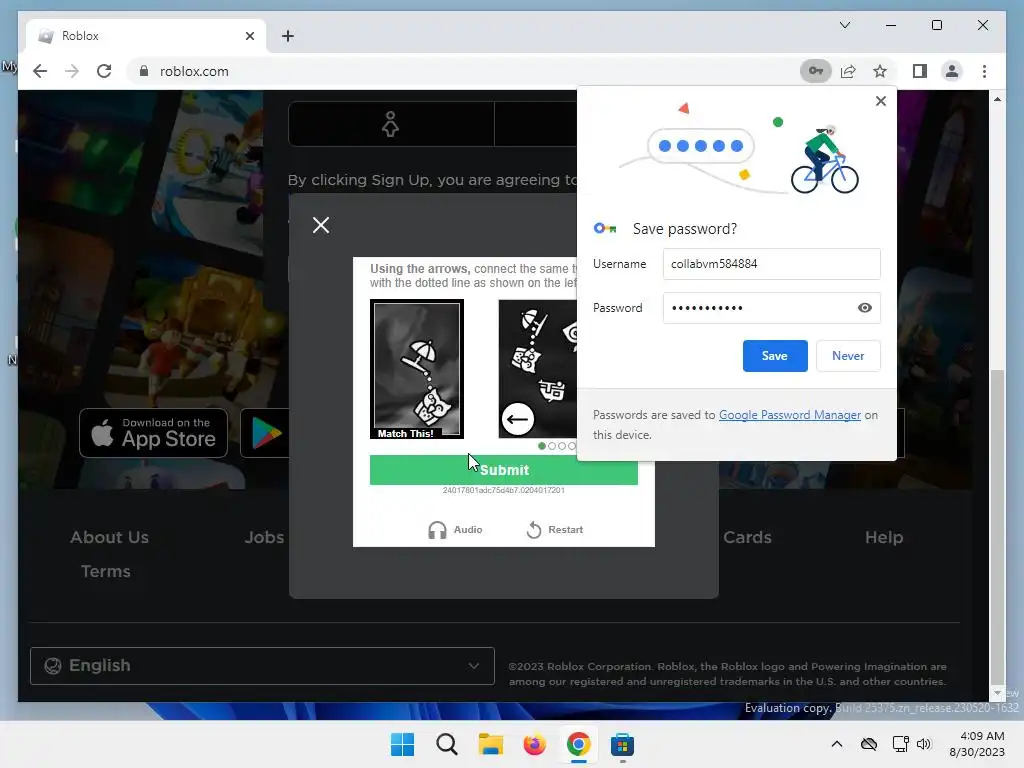1024x768 pixels.
Task: Open Microsoft Store from taskbar
Action: click(622, 744)
